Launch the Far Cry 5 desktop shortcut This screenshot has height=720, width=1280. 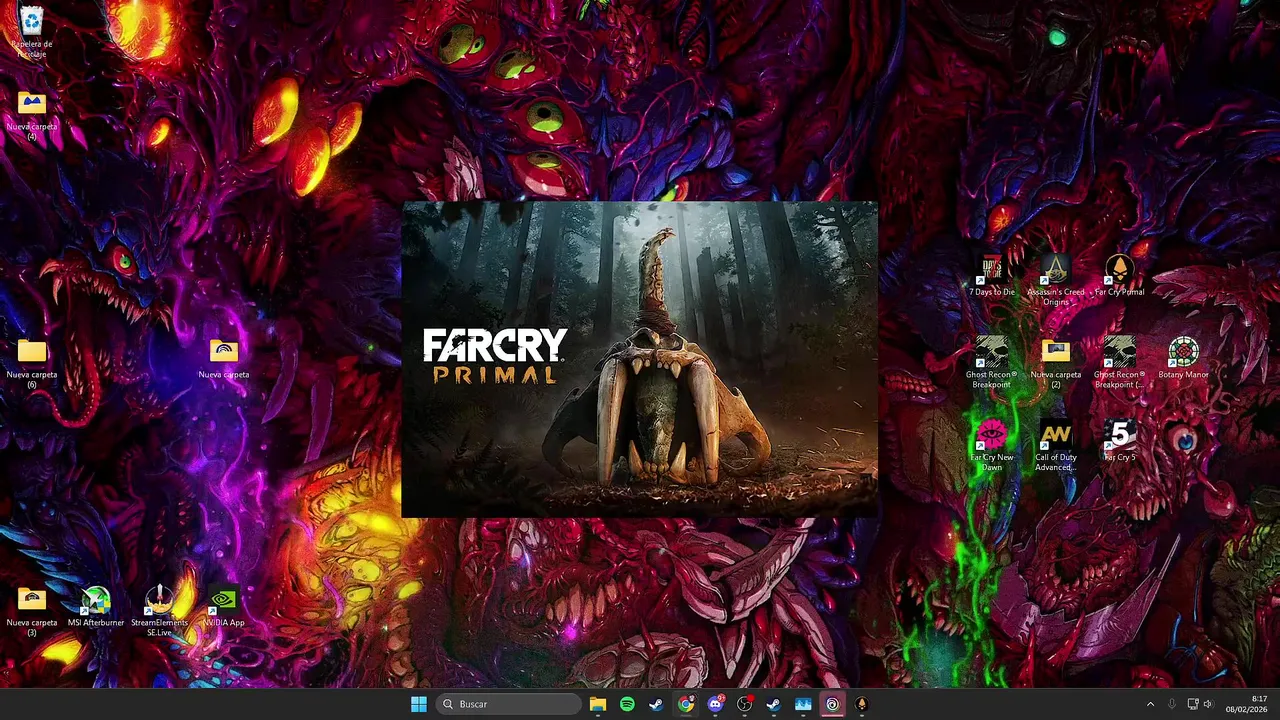pos(1119,441)
